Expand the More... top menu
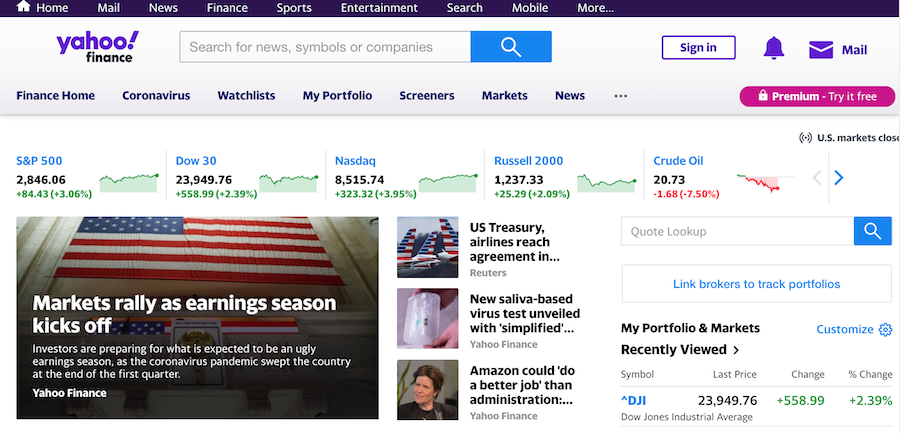The width and height of the screenshot is (900, 433). [x=595, y=8]
